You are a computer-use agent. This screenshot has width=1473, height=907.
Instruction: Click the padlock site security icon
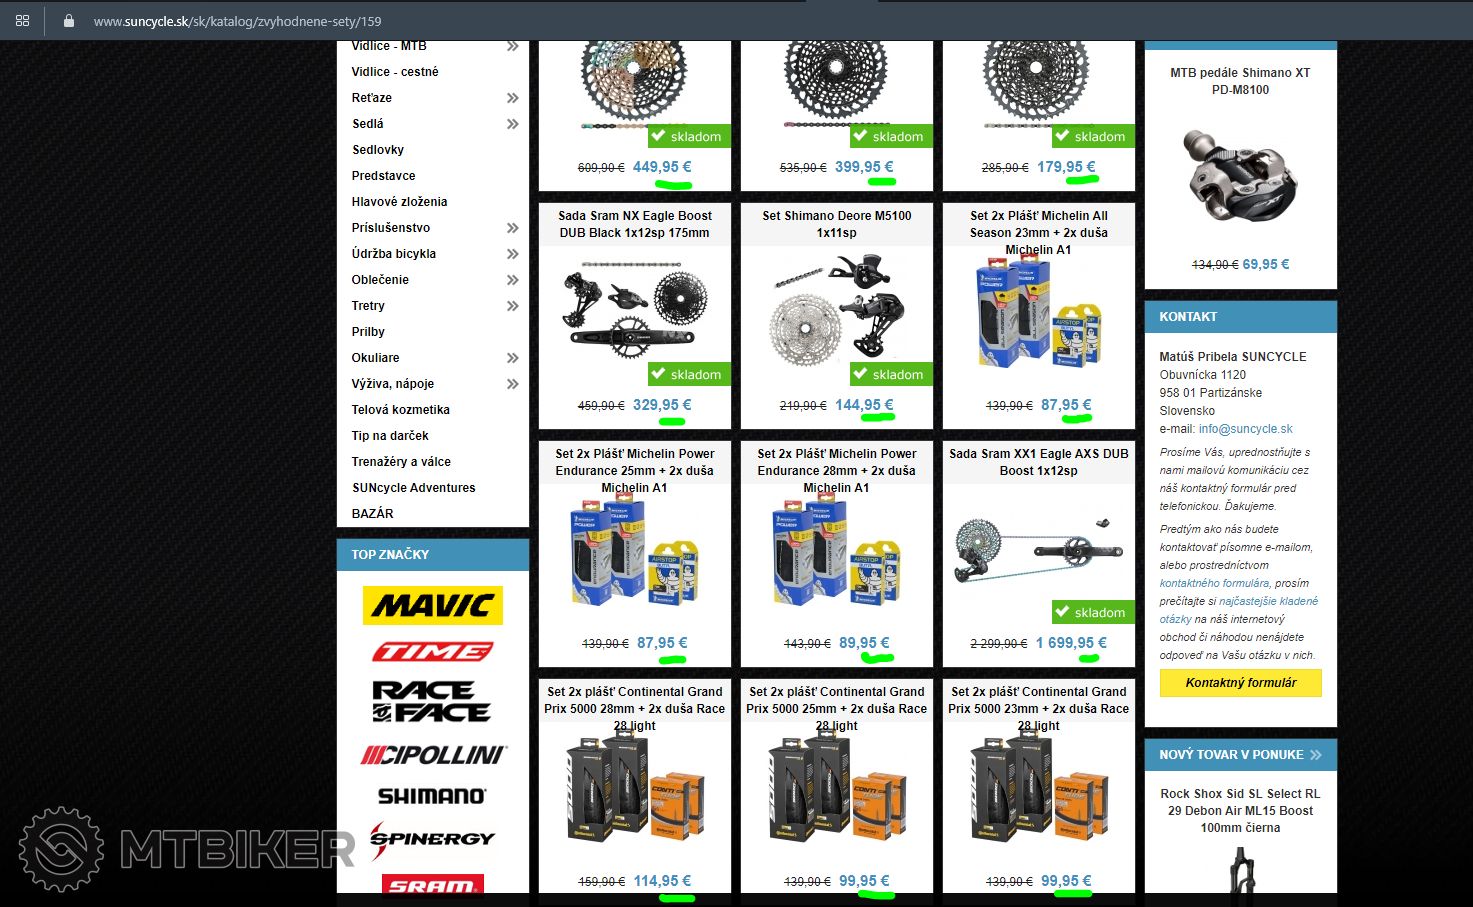pos(69,20)
